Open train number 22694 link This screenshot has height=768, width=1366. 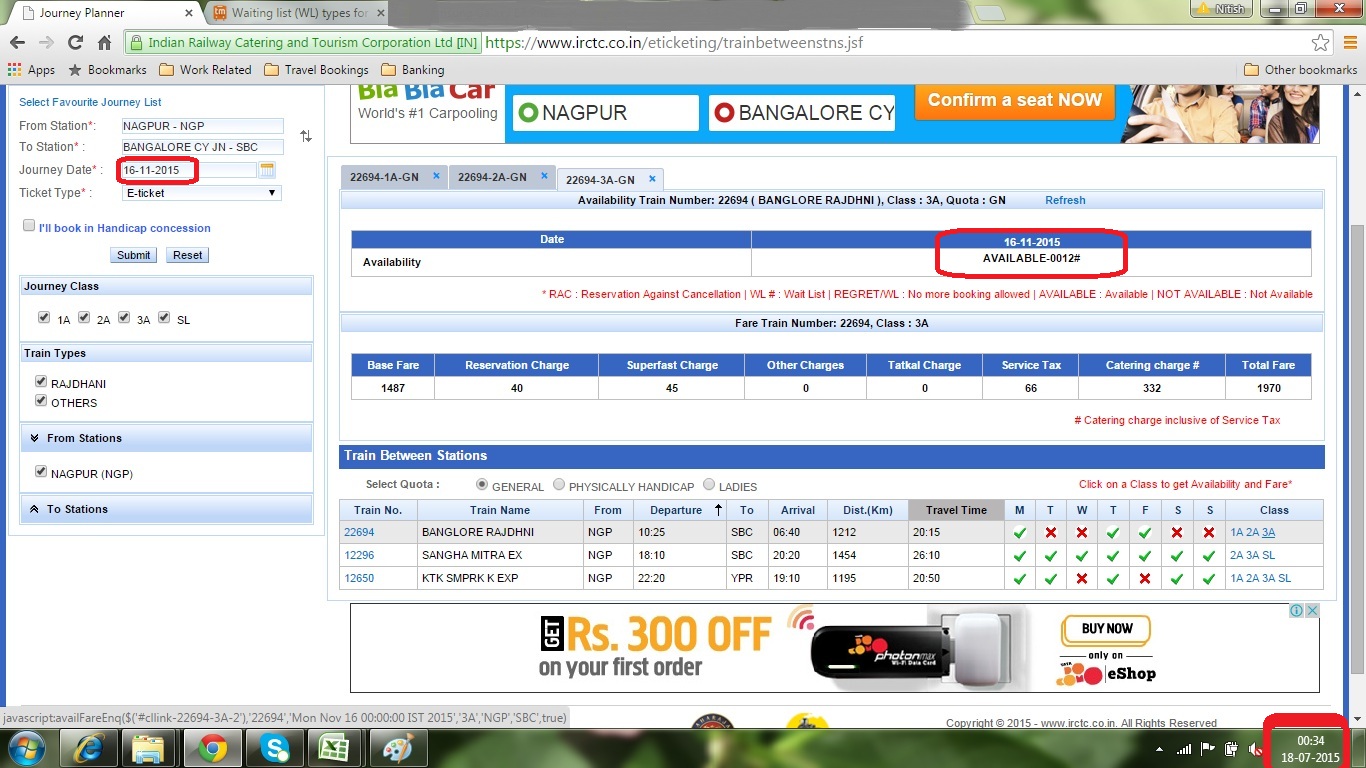(x=359, y=532)
